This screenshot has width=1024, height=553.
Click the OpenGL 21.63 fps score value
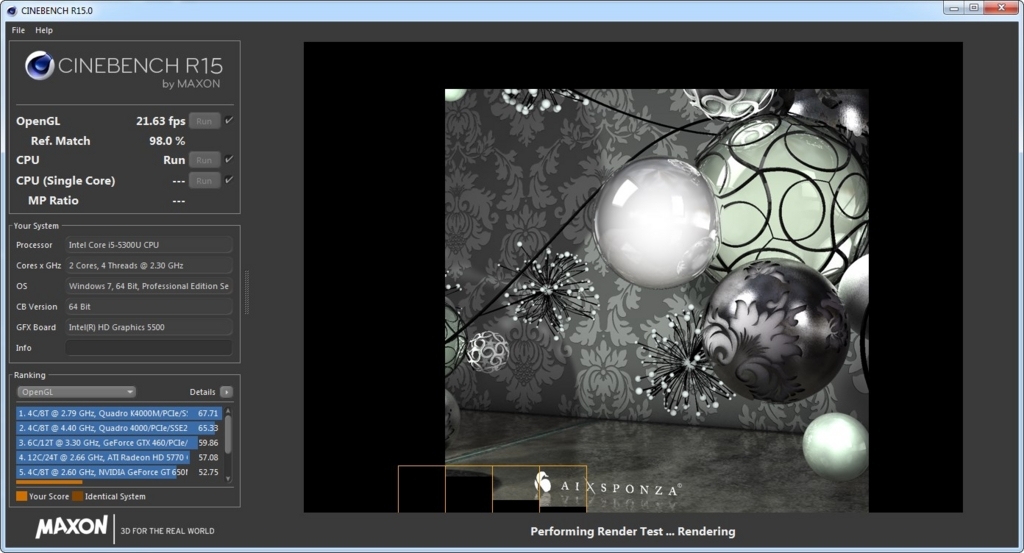[161, 121]
